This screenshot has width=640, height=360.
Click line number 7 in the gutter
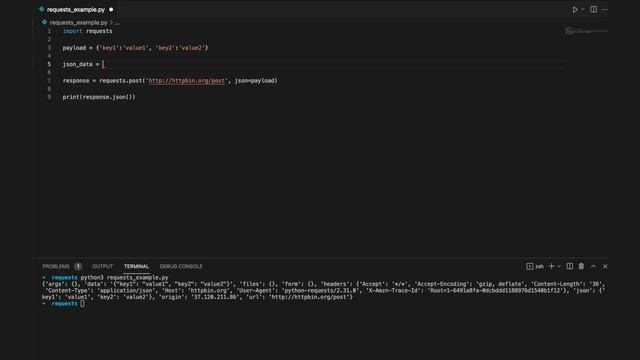coord(49,81)
